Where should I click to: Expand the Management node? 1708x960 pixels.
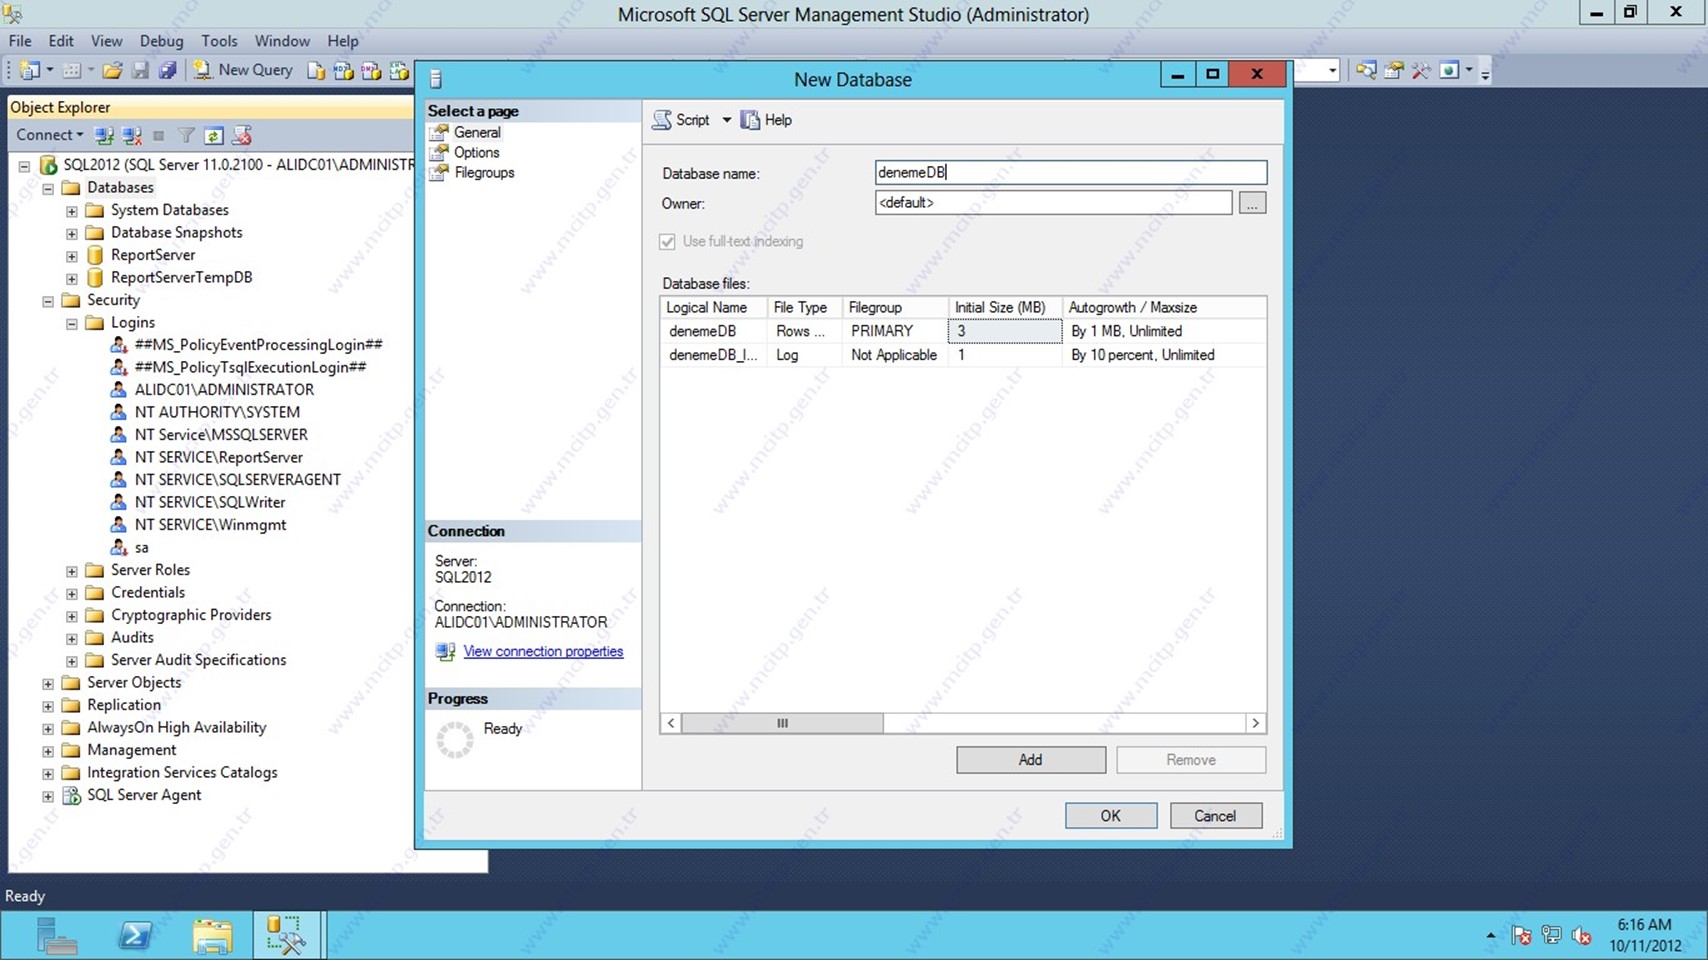click(48, 751)
